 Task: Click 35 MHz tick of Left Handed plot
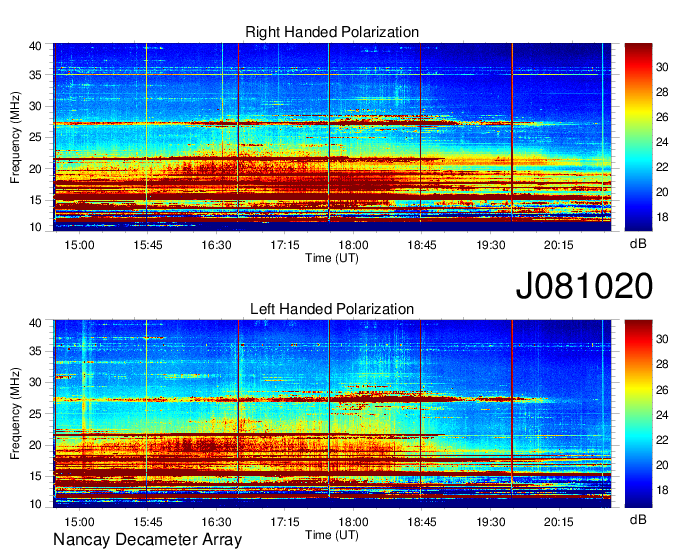[x=36, y=351]
